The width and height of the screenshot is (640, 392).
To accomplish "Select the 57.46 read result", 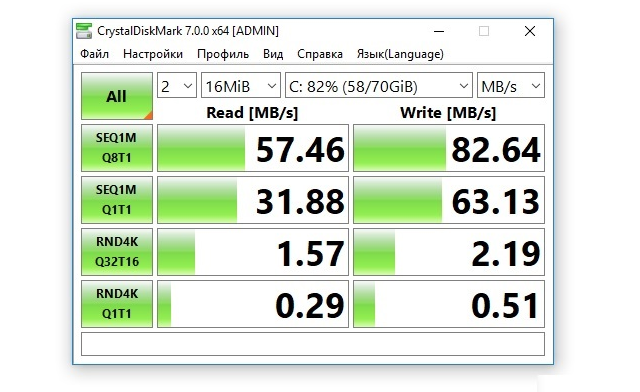I will [253, 148].
